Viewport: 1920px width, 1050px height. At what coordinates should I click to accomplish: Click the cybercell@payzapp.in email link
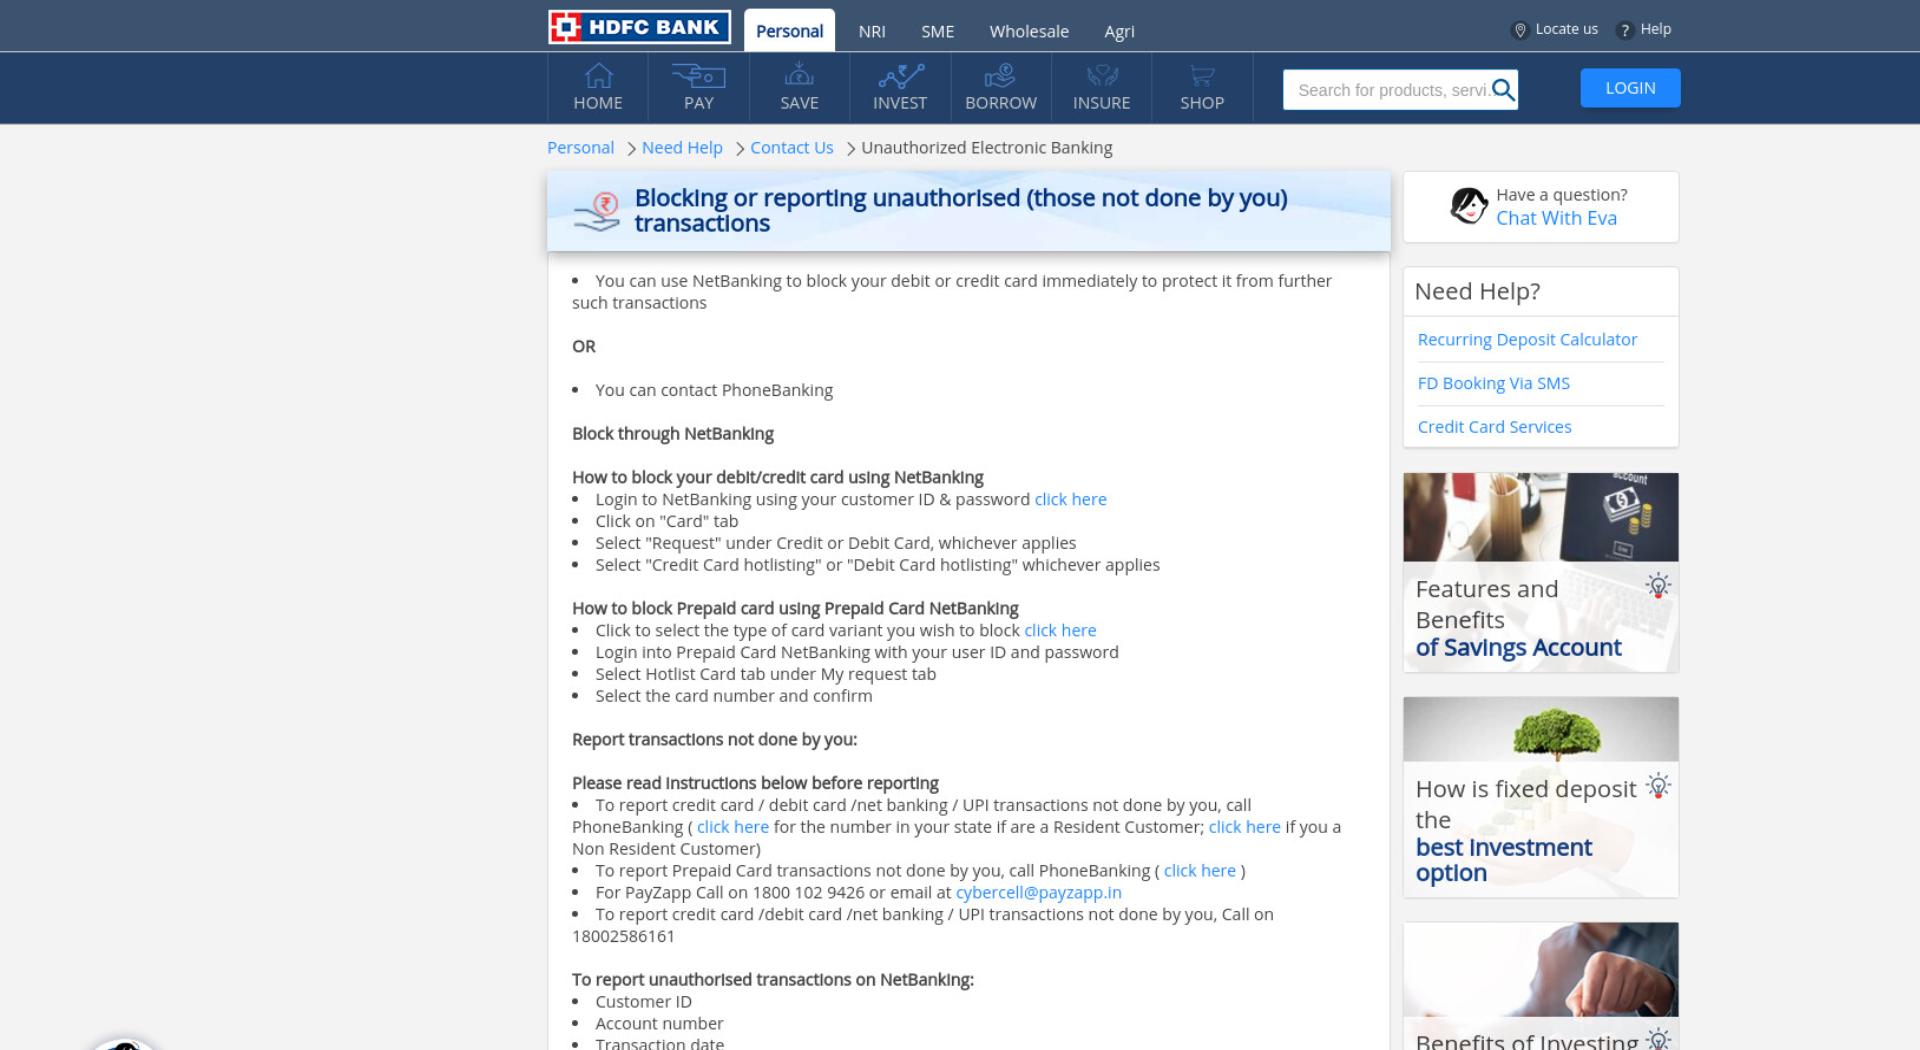(1038, 893)
